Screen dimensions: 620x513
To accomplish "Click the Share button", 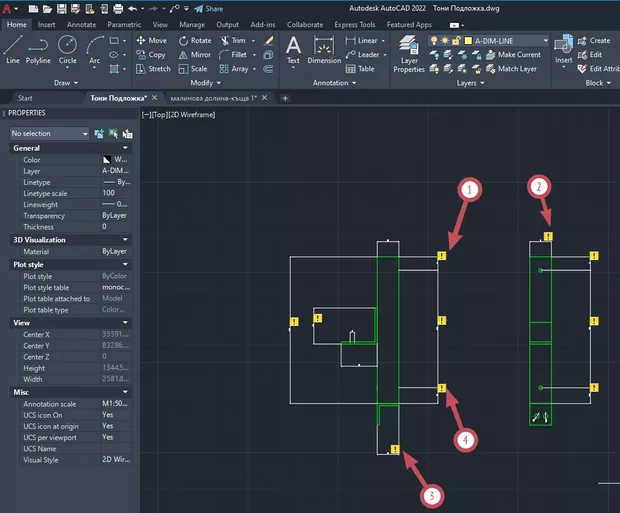I will coord(208,8).
